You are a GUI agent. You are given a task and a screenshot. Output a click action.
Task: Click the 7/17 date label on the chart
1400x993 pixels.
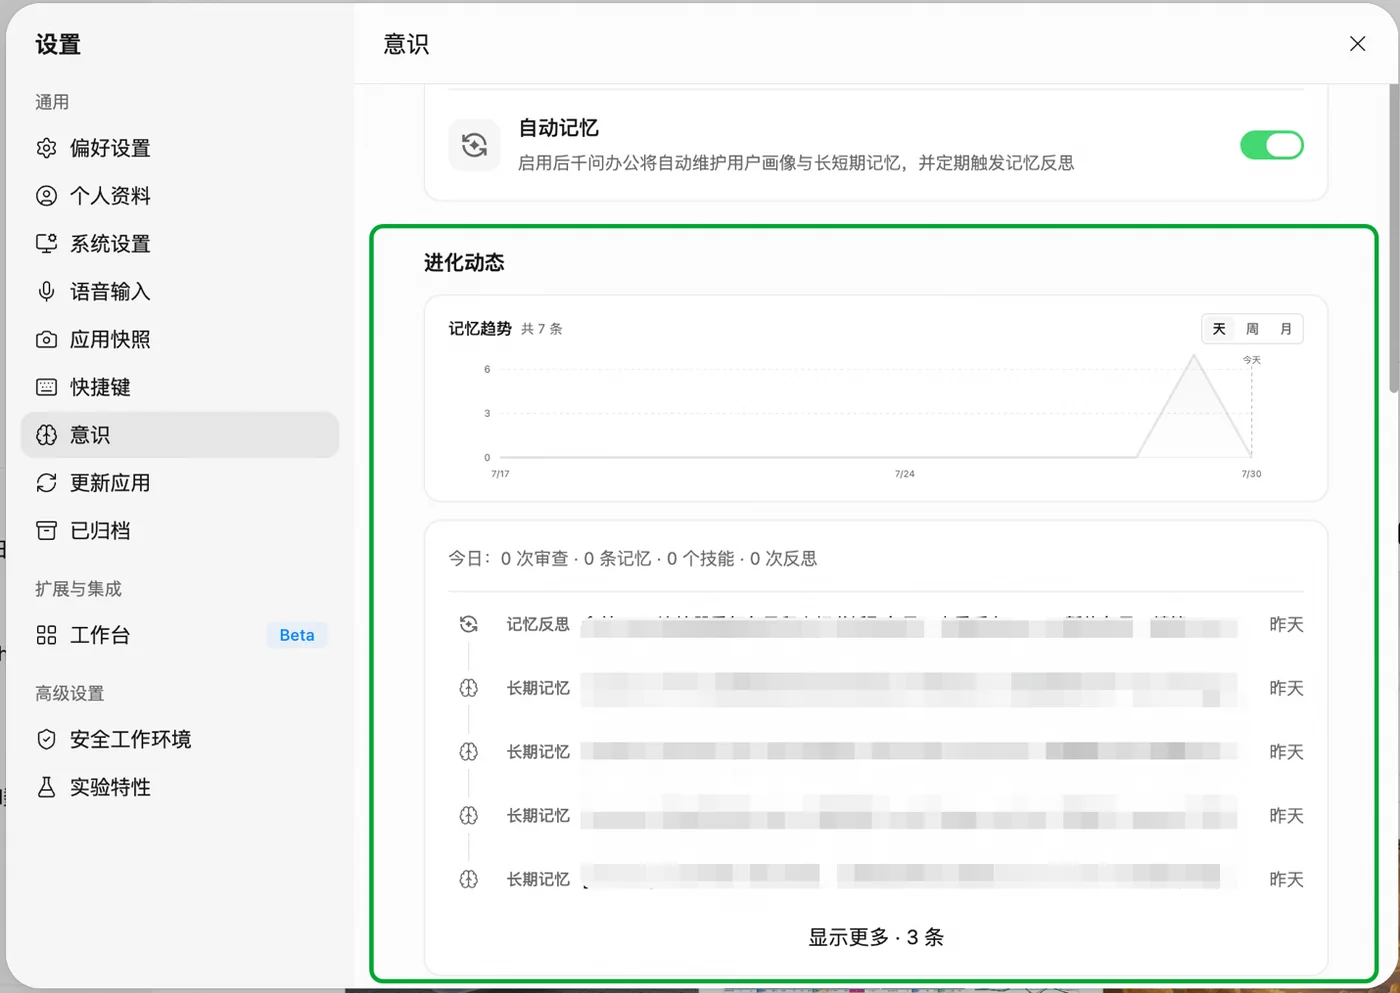pyautogui.click(x=500, y=474)
